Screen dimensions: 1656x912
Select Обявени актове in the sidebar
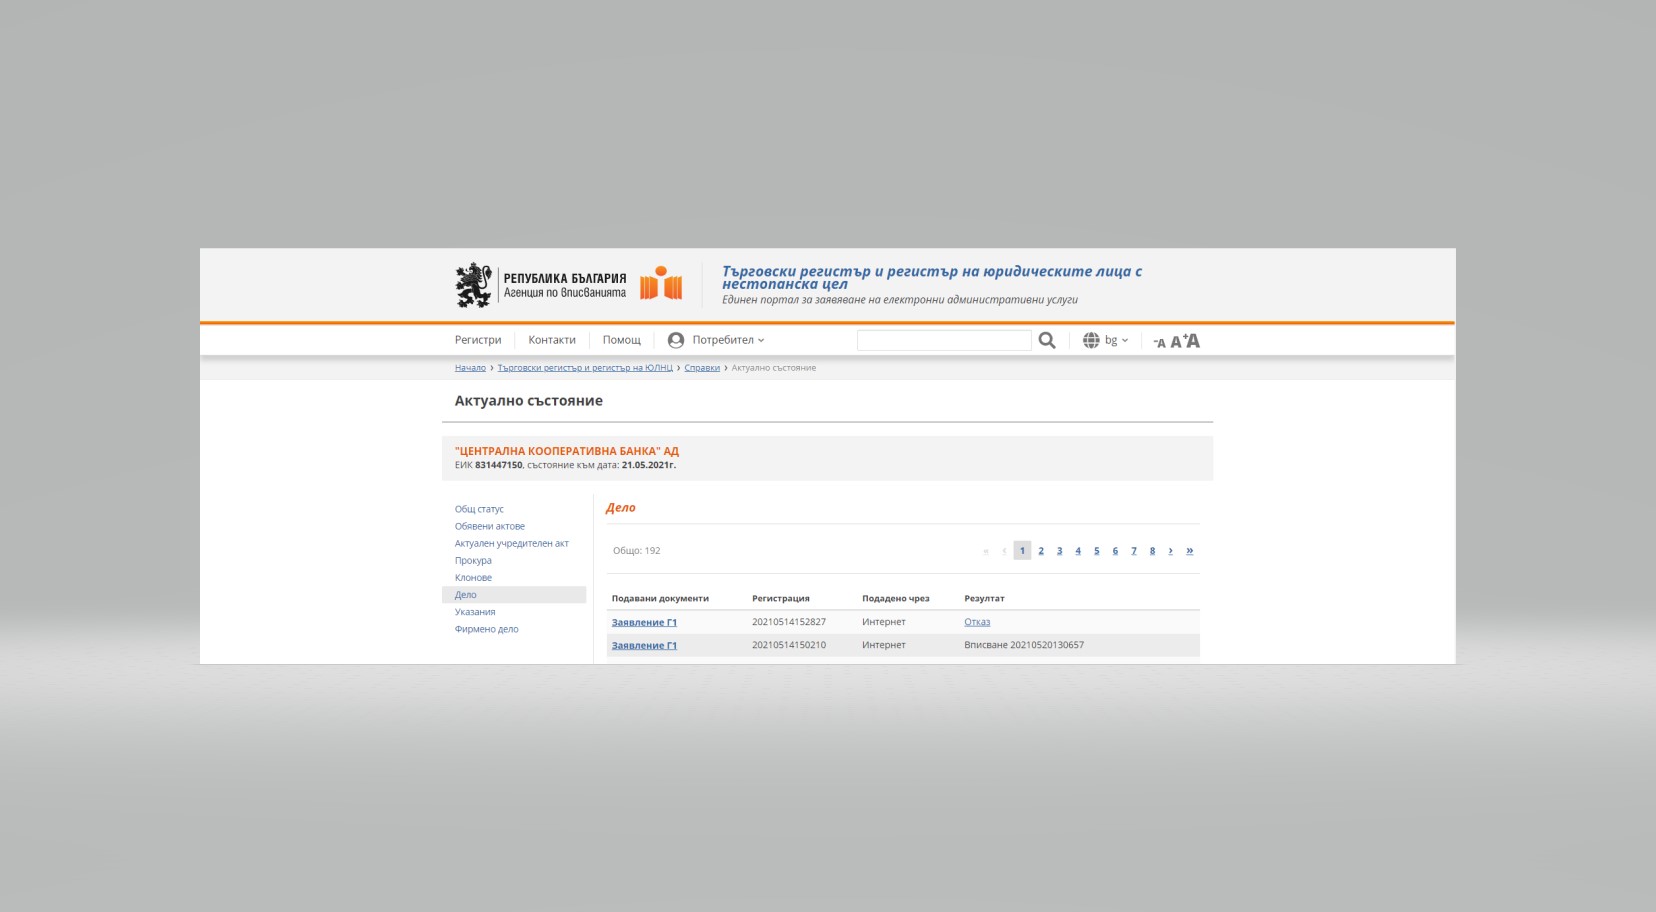(x=490, y=526)
